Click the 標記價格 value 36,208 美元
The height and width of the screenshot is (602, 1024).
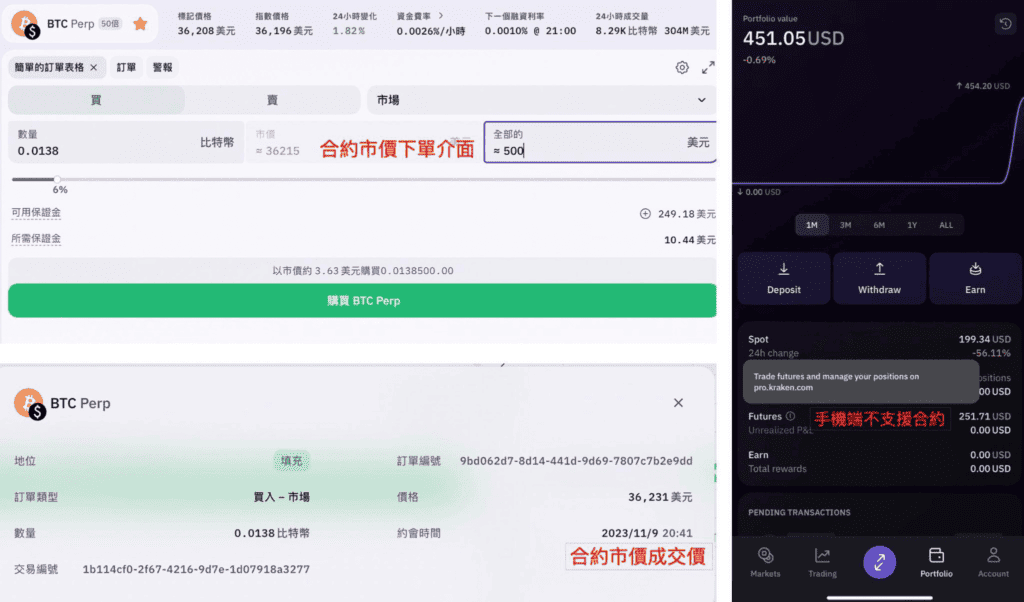pyautogui.click(x=206, y=31)
